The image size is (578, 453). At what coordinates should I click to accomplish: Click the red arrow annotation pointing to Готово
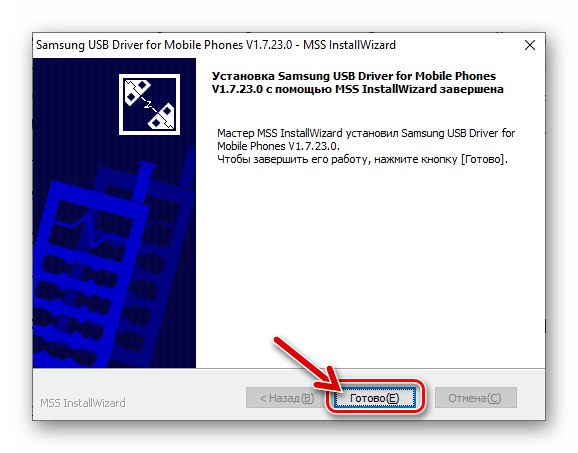click(308, 365)
